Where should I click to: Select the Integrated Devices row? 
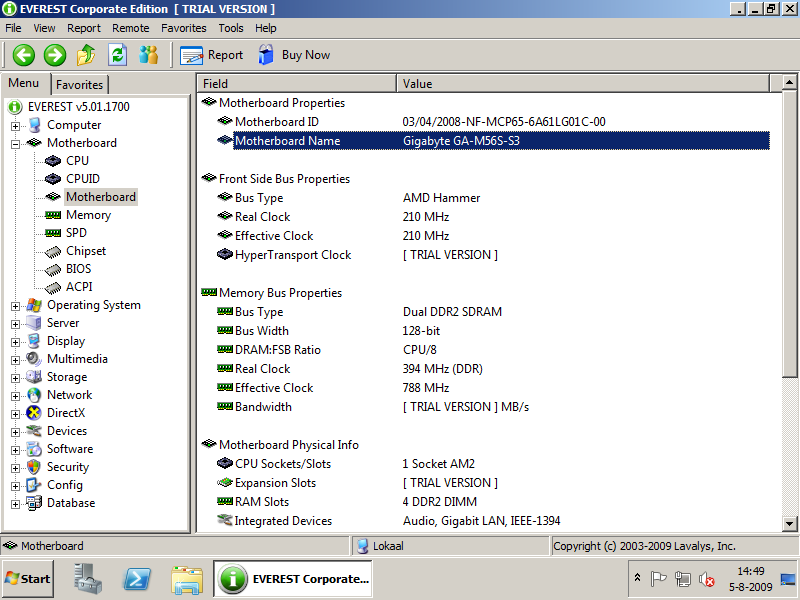485,520
